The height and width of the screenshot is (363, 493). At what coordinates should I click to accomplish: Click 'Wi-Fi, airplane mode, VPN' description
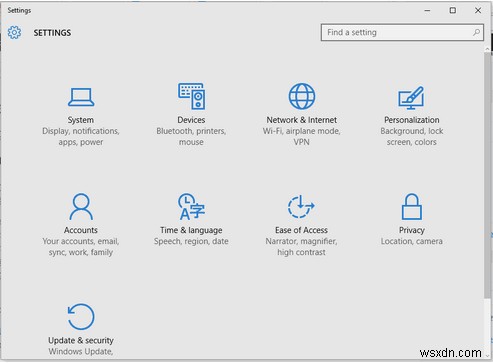(x=302, y=137)
